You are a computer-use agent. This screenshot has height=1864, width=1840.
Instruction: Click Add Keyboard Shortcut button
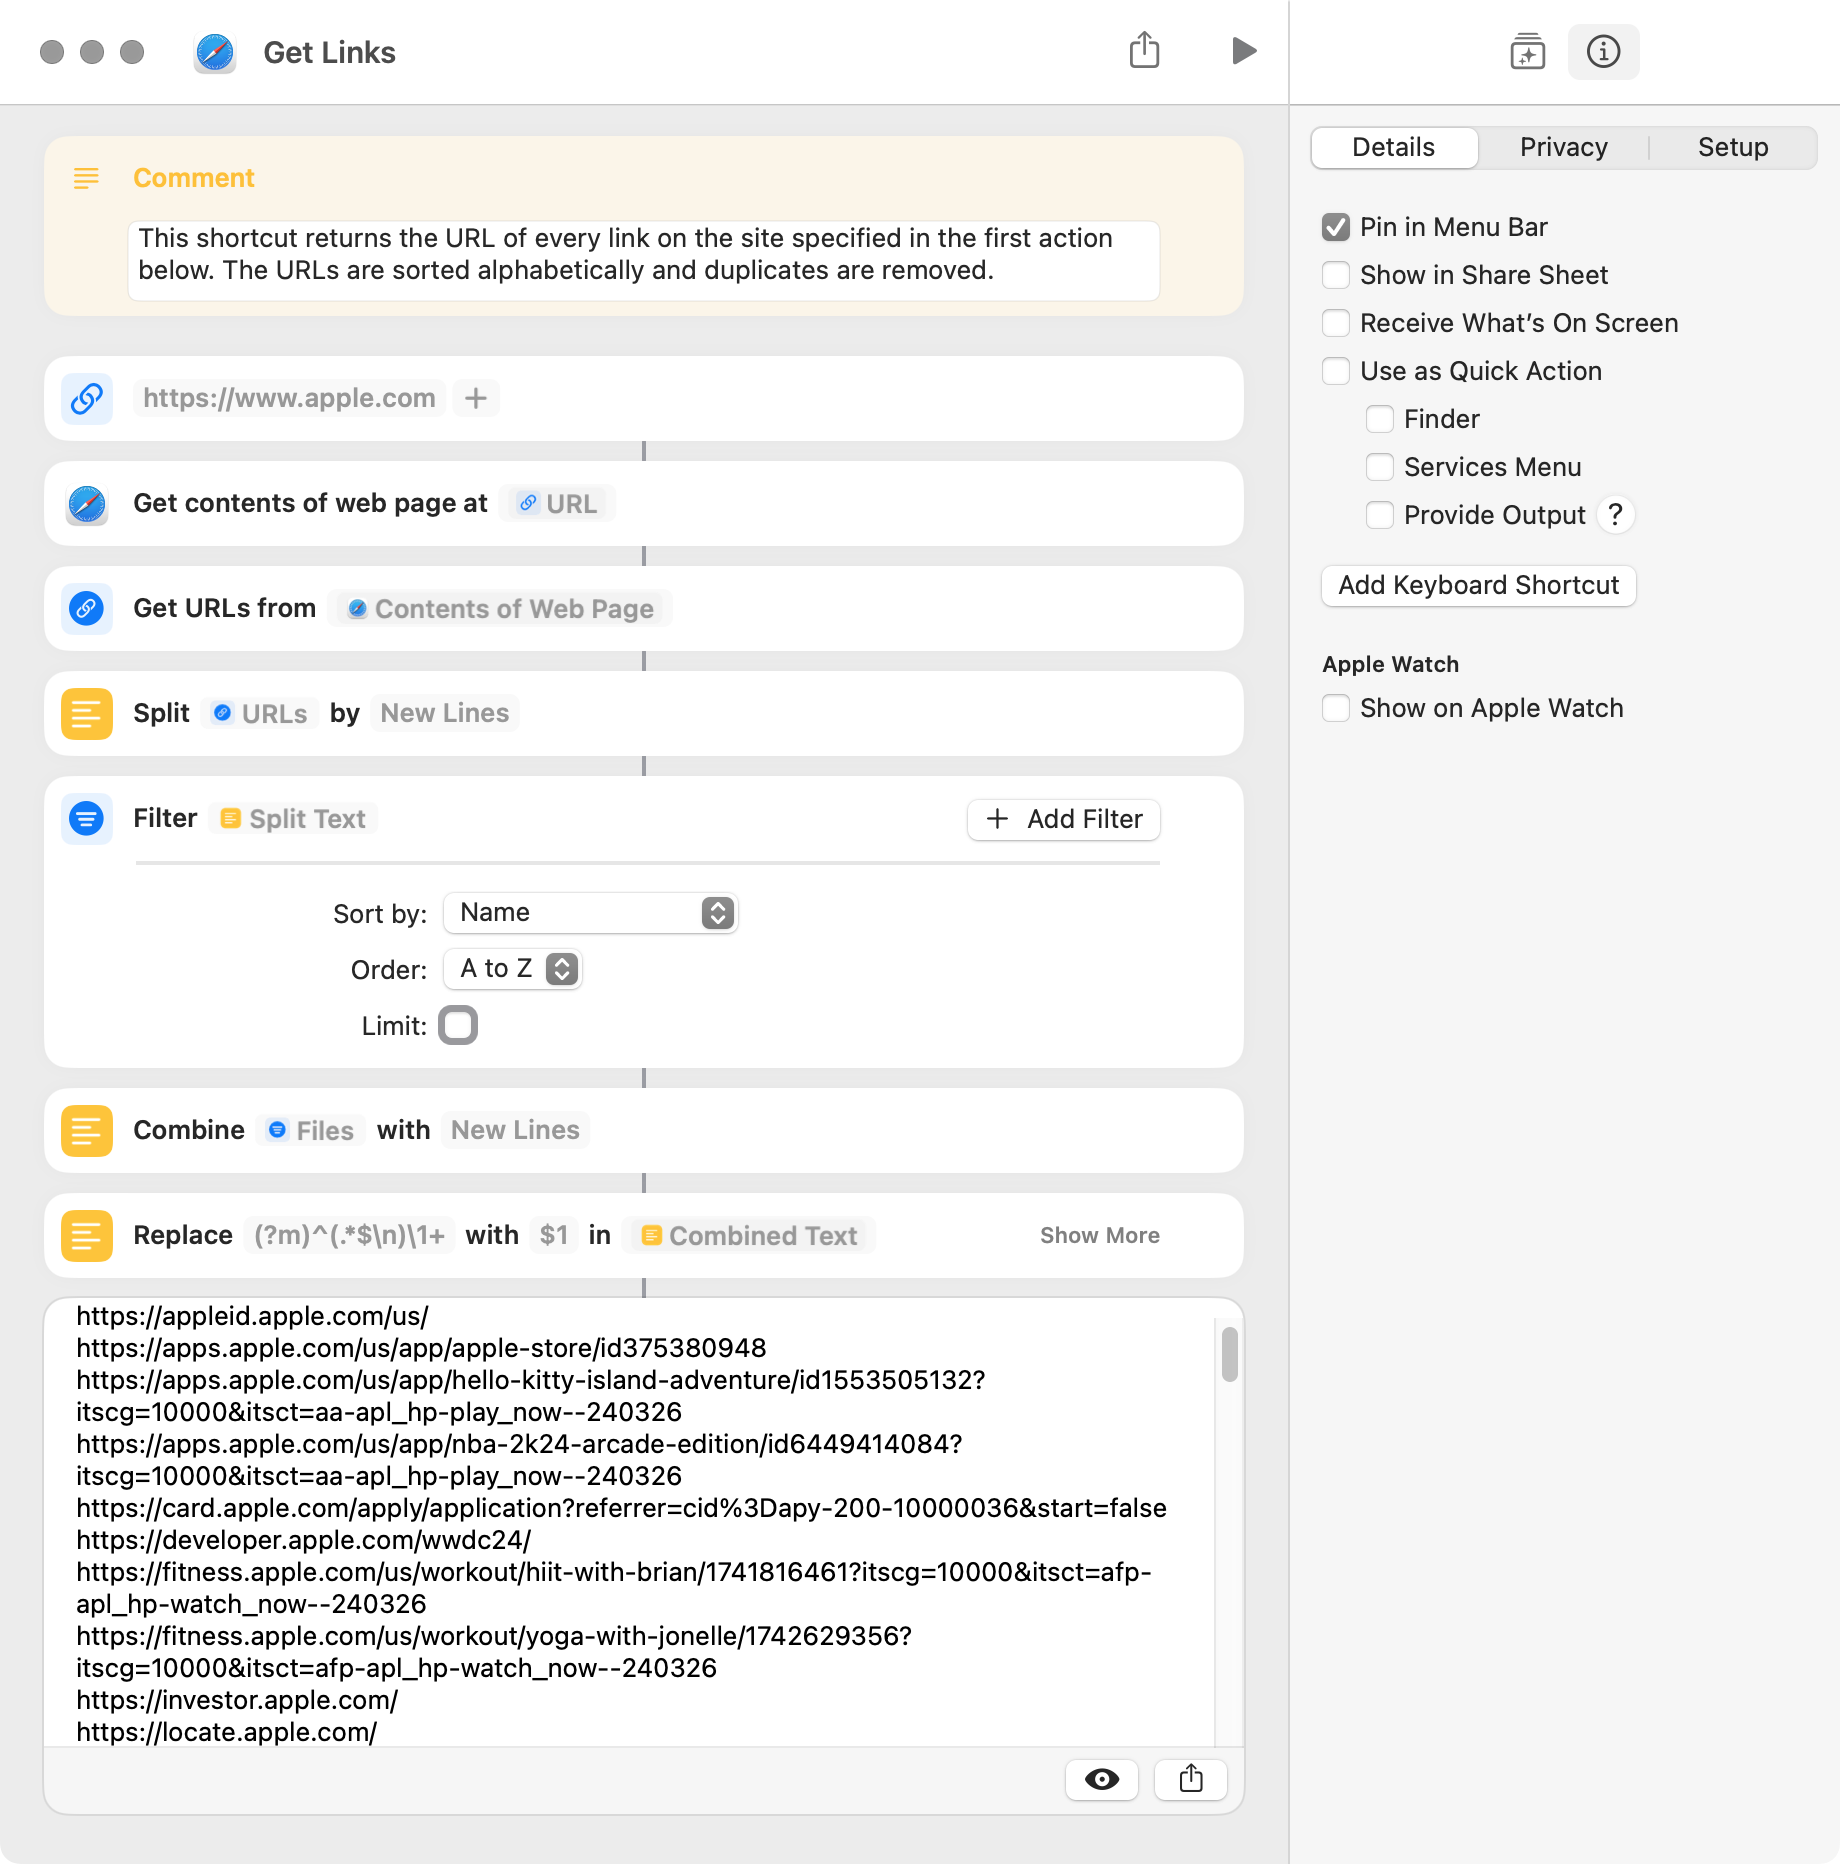click(1479, 585)
